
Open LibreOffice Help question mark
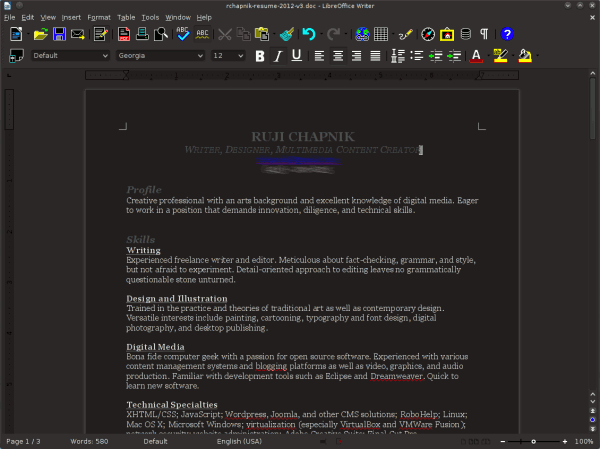[x=507, y=34]
